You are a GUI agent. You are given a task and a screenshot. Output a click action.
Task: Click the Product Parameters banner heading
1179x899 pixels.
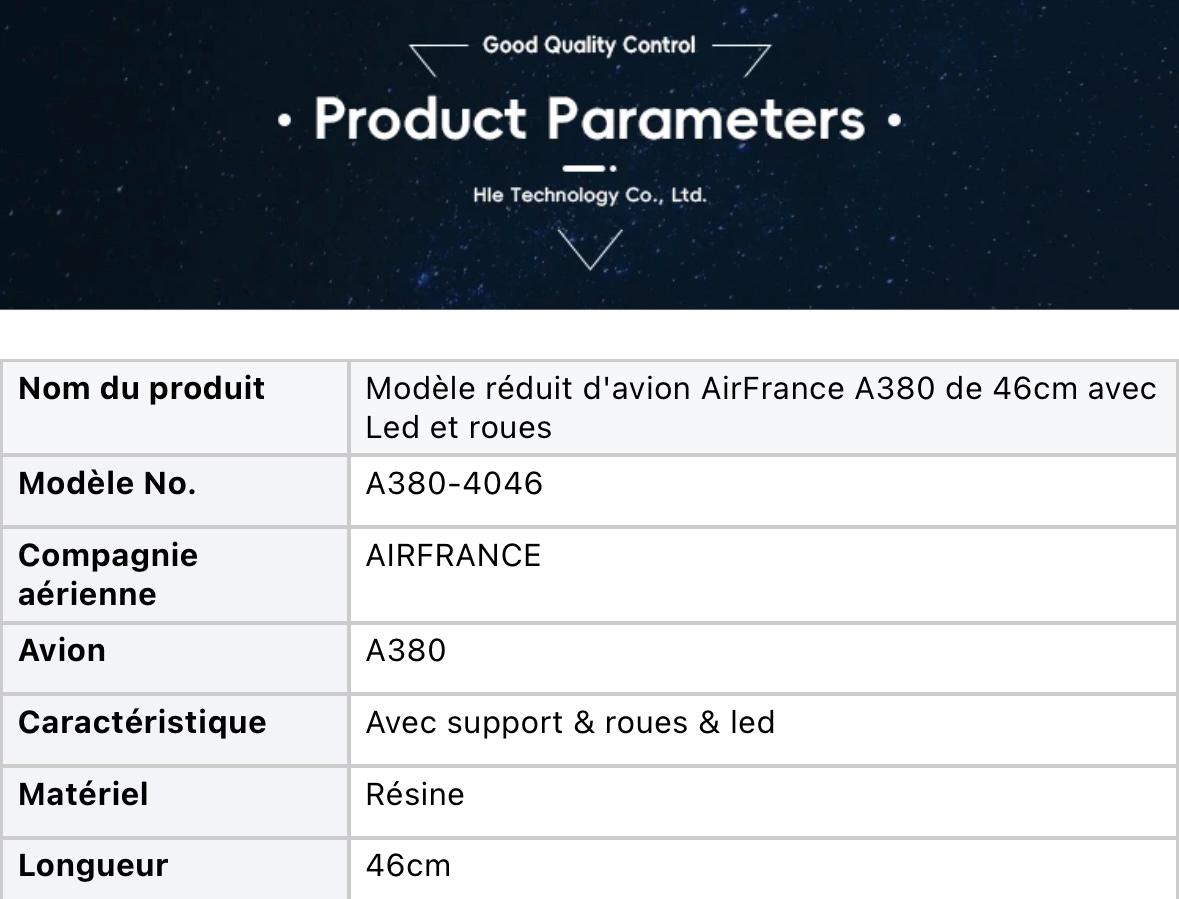(x=590, y=119)
